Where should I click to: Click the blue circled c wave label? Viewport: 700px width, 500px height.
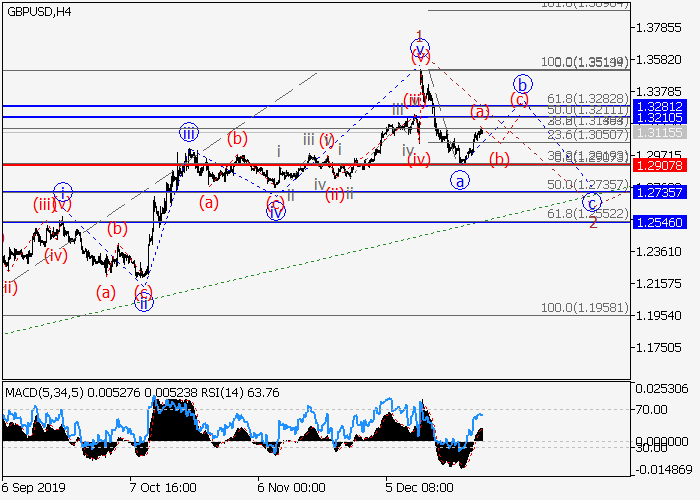pos(592,202)
